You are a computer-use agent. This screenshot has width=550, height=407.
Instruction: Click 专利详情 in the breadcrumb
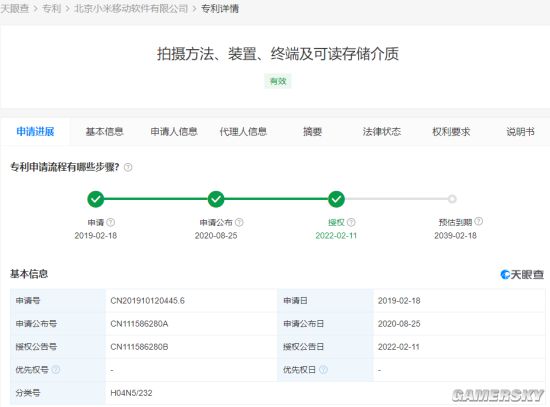[220, 8]
